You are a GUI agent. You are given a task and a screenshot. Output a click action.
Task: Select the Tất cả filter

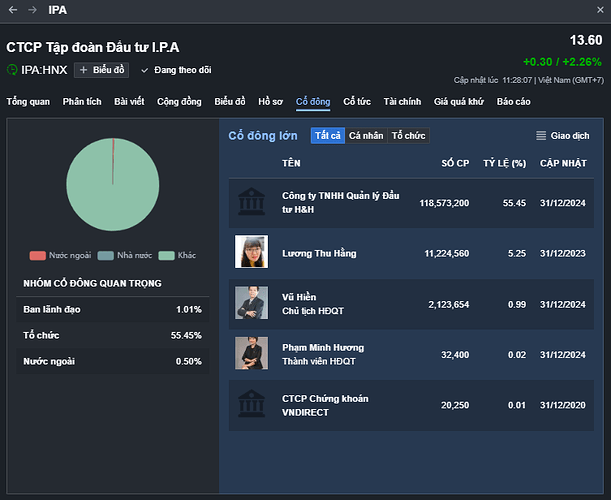(327, 136)
